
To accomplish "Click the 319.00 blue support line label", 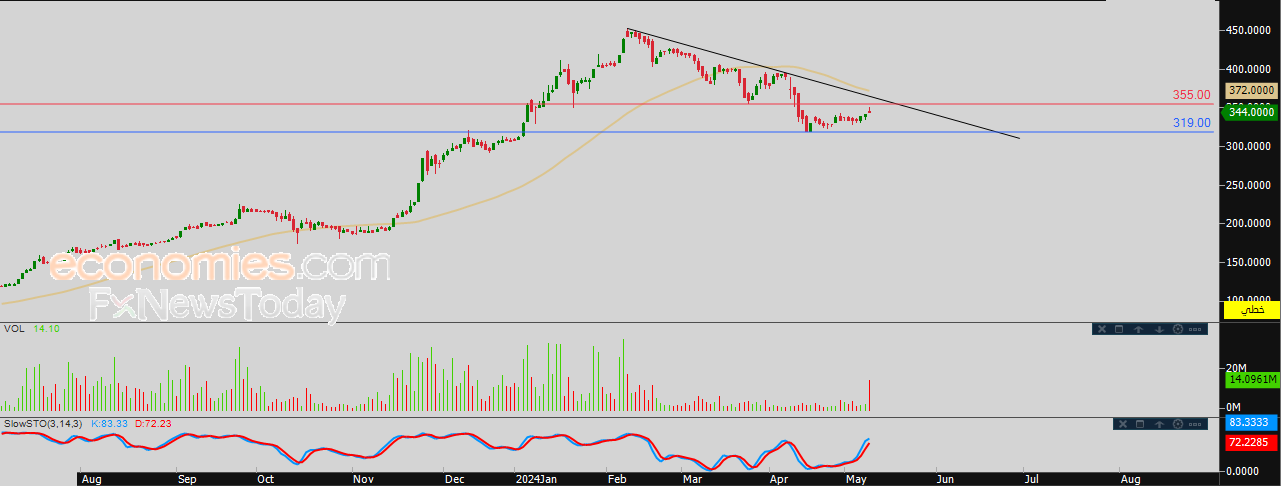I will (1192, 123).
